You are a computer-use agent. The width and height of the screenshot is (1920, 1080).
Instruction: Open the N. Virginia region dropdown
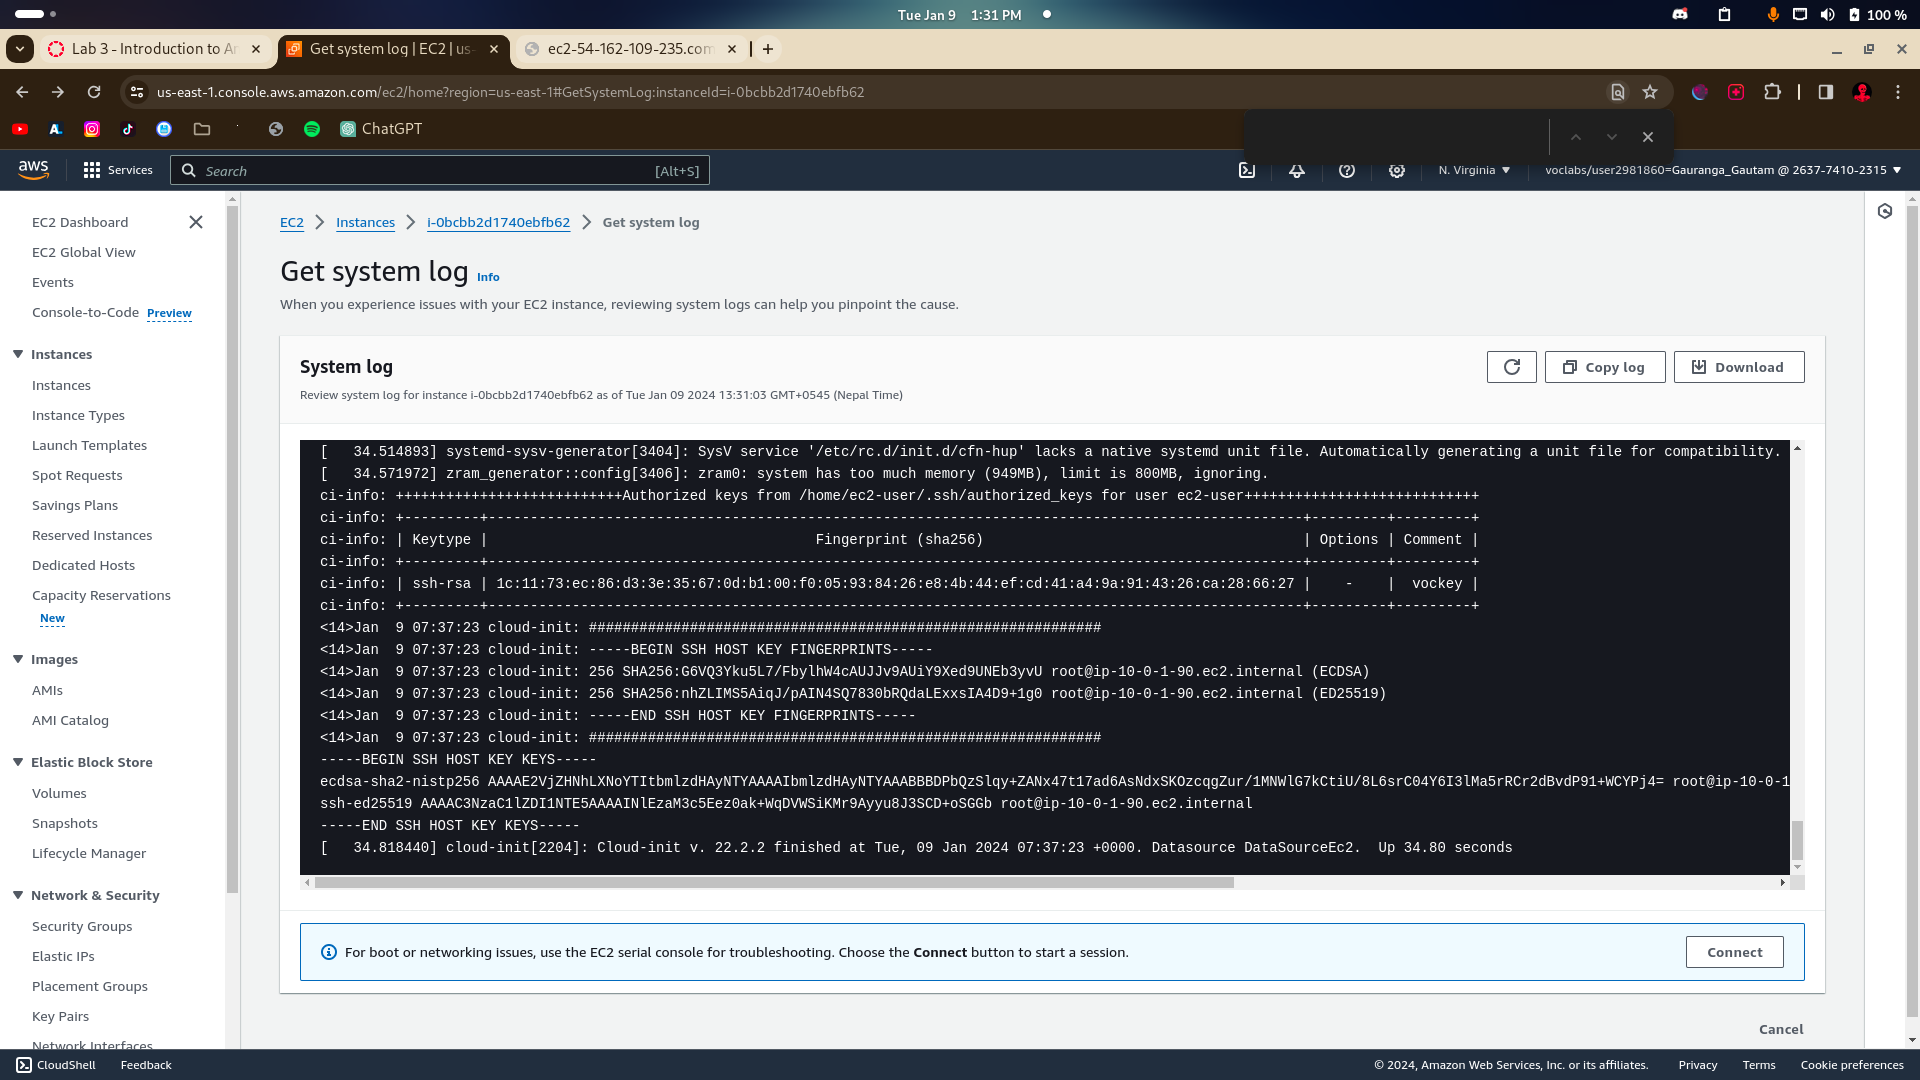(x=1474, y=170)
